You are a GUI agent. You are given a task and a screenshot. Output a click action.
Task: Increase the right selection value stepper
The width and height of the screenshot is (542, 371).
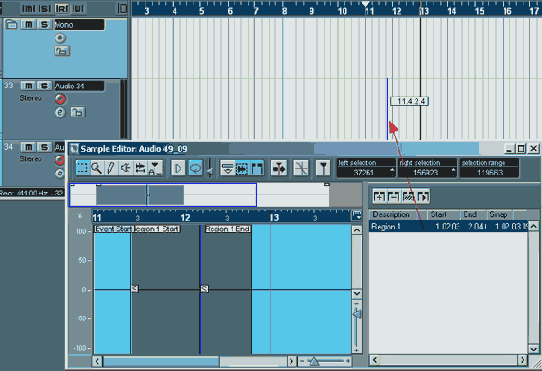point(453,170)
